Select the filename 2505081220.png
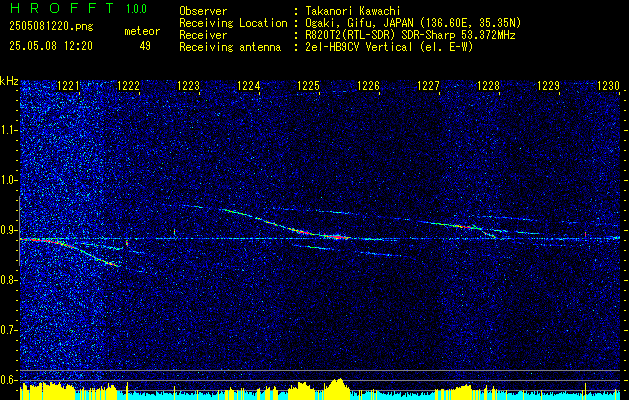 click(51, 27)
